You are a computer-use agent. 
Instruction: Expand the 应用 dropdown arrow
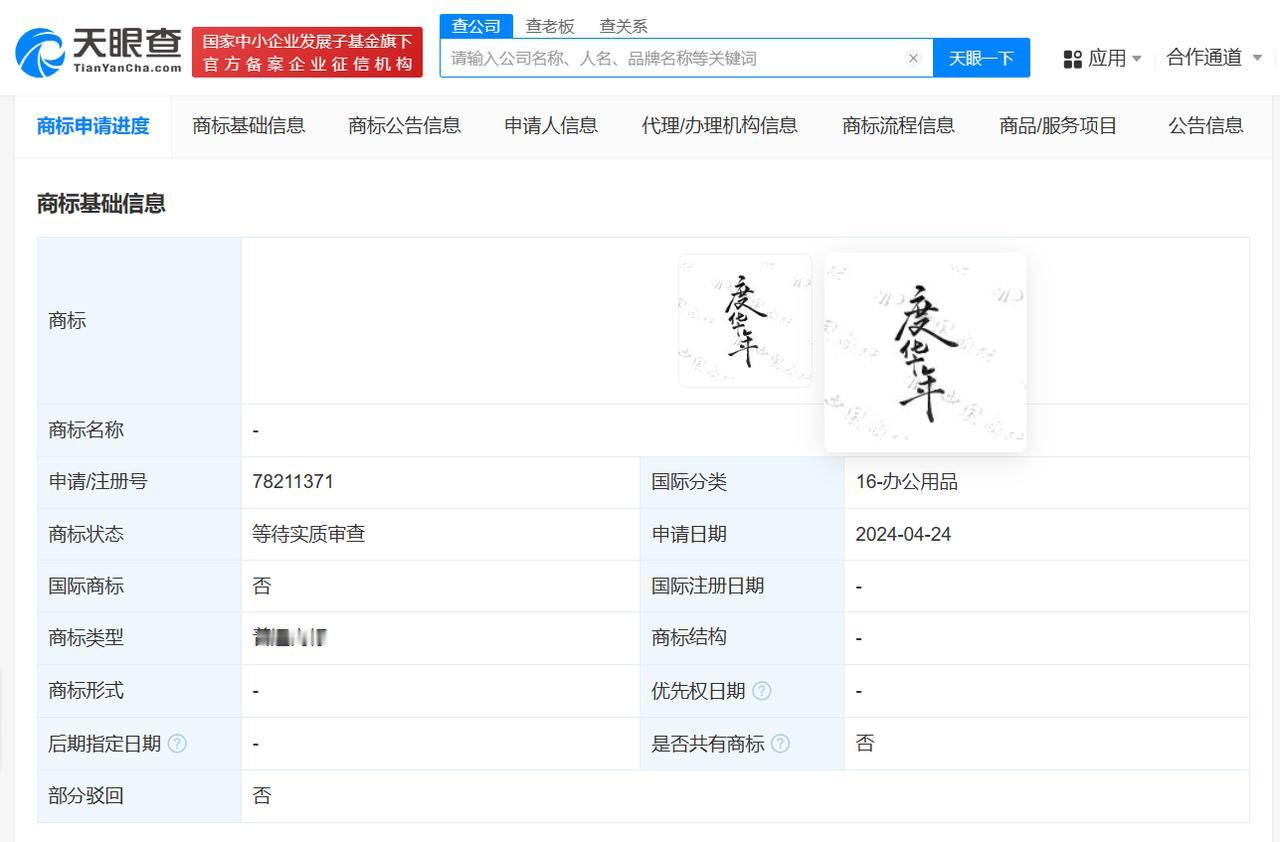pyautogui.click(x=1137, y=59)
